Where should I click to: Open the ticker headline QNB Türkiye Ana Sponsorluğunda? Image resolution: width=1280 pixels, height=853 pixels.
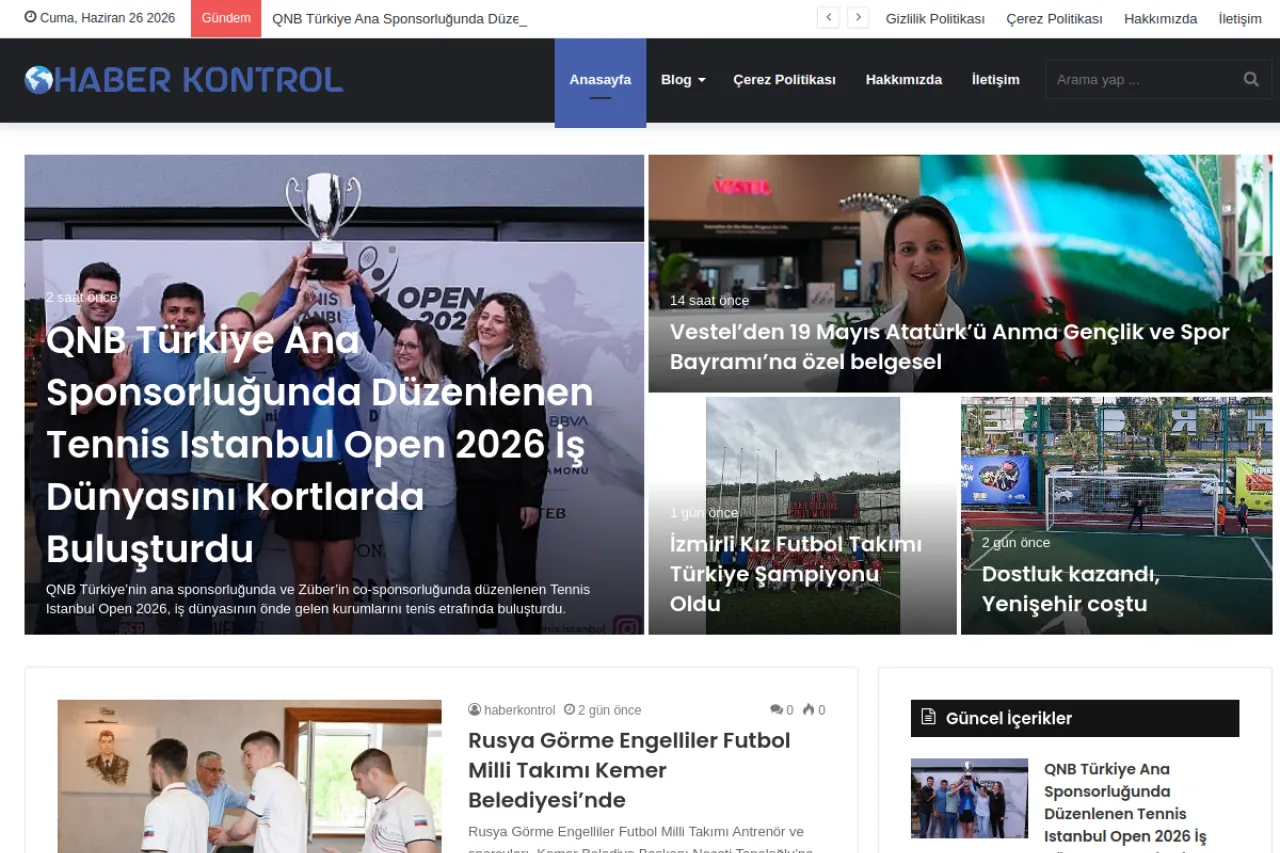tap(399, 19)
